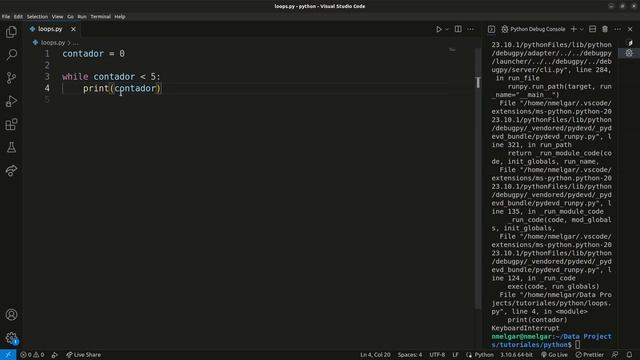This screenshot has width=640, height=360.
Task: Open the Run and Debug view icon
Action: pos(11,101)
